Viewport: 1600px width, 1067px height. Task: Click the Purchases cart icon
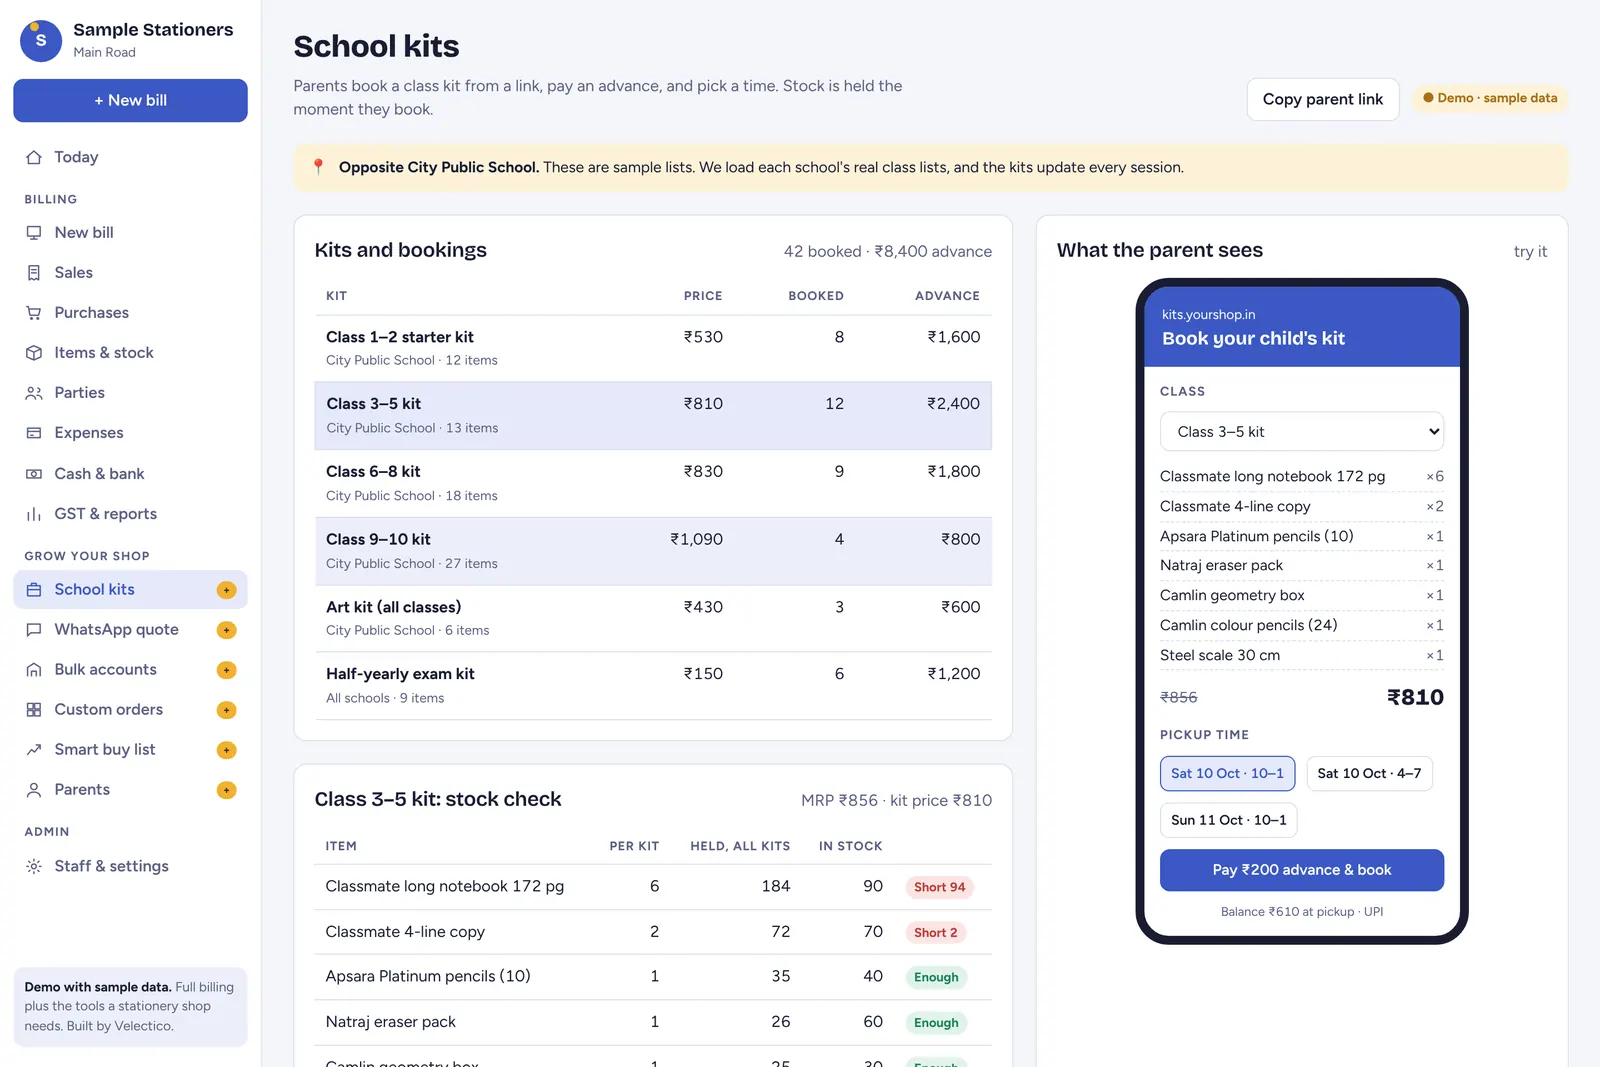tap(34, 313)
